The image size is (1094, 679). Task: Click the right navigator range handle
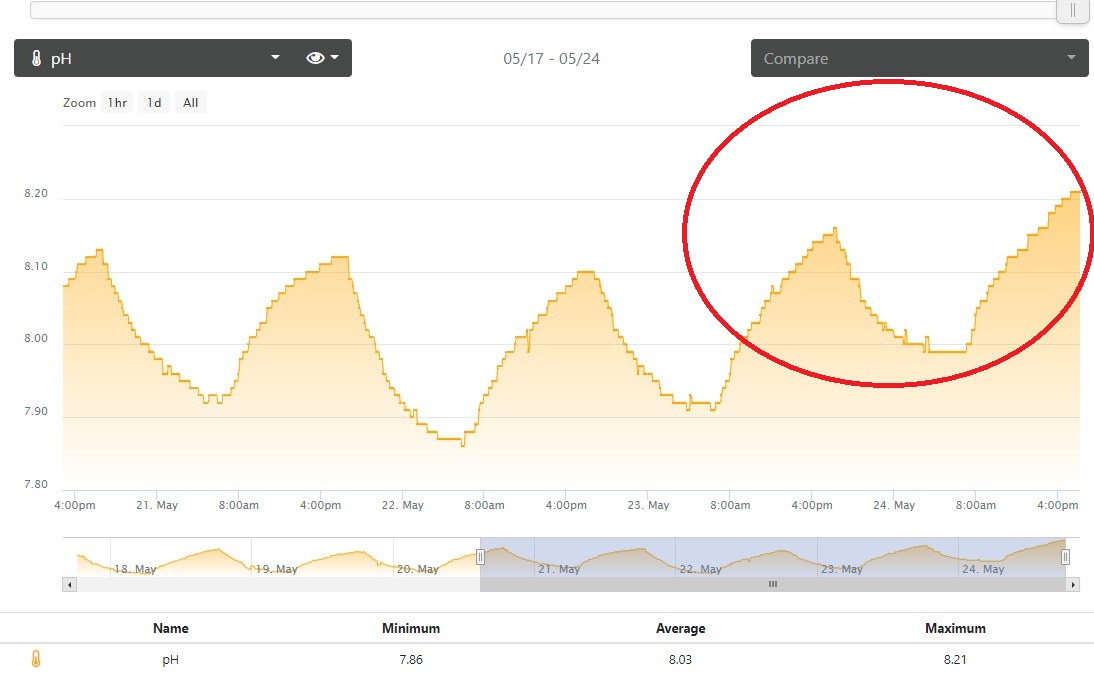coord(1065,557)
